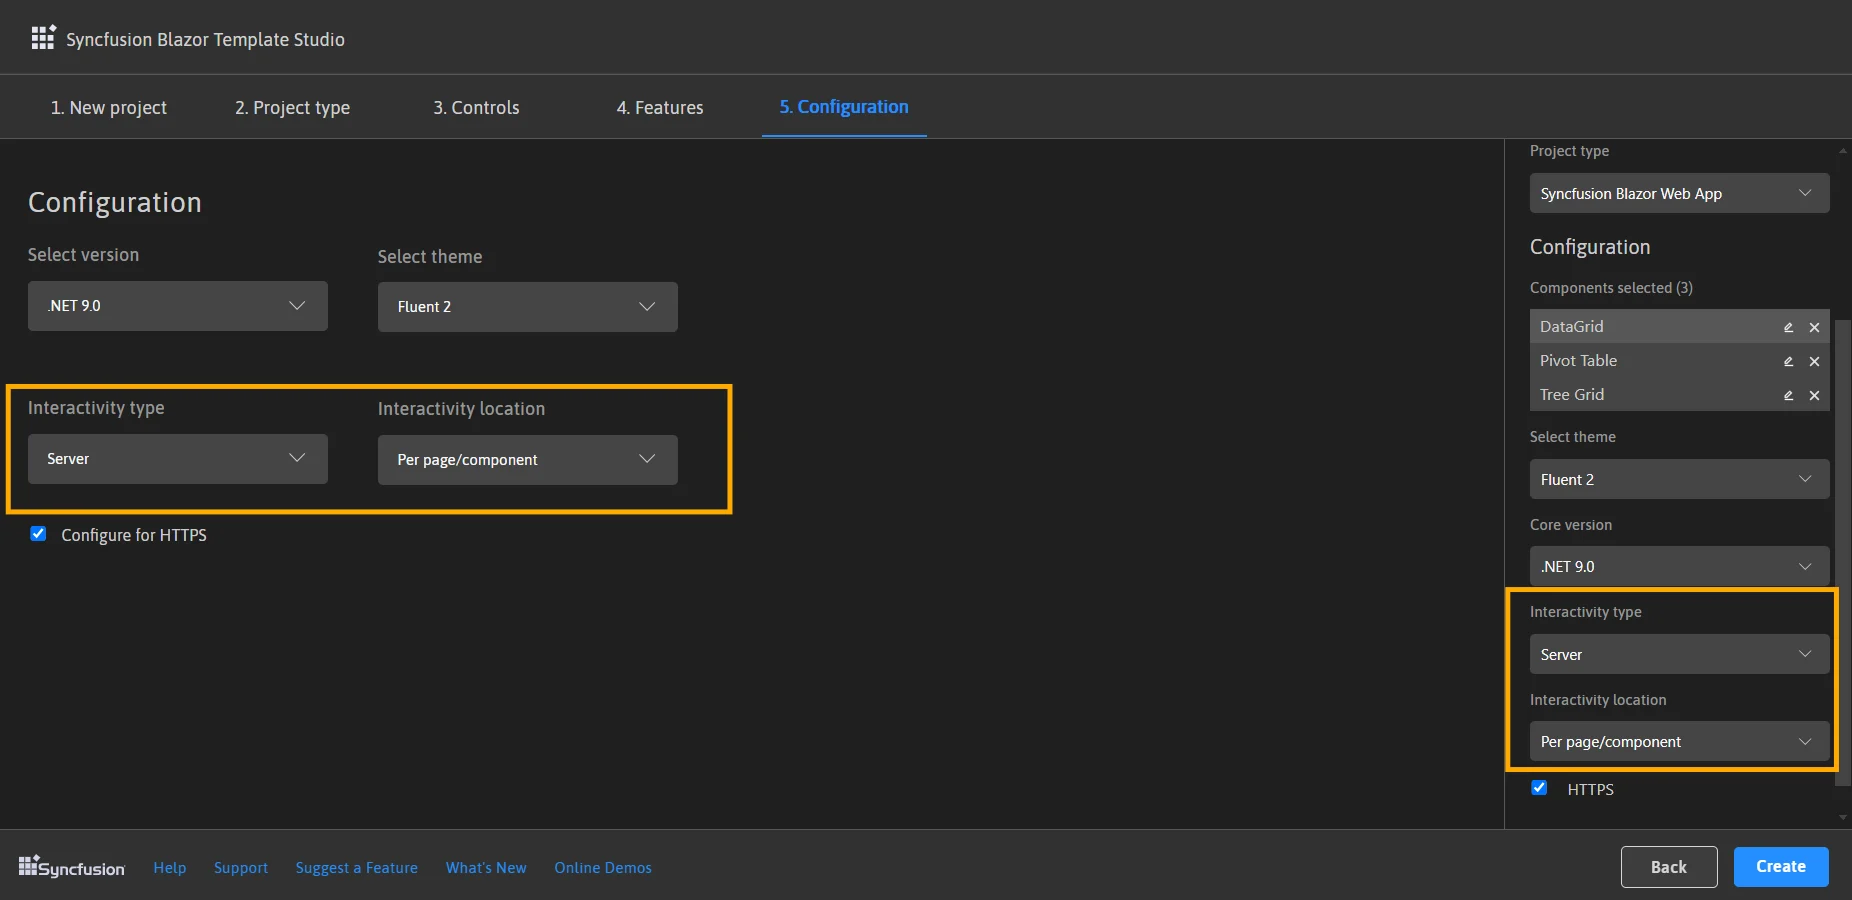Open the Select version dropdown
The width and height of the screenshot is (1852, 900).
(x=177, y=306)
